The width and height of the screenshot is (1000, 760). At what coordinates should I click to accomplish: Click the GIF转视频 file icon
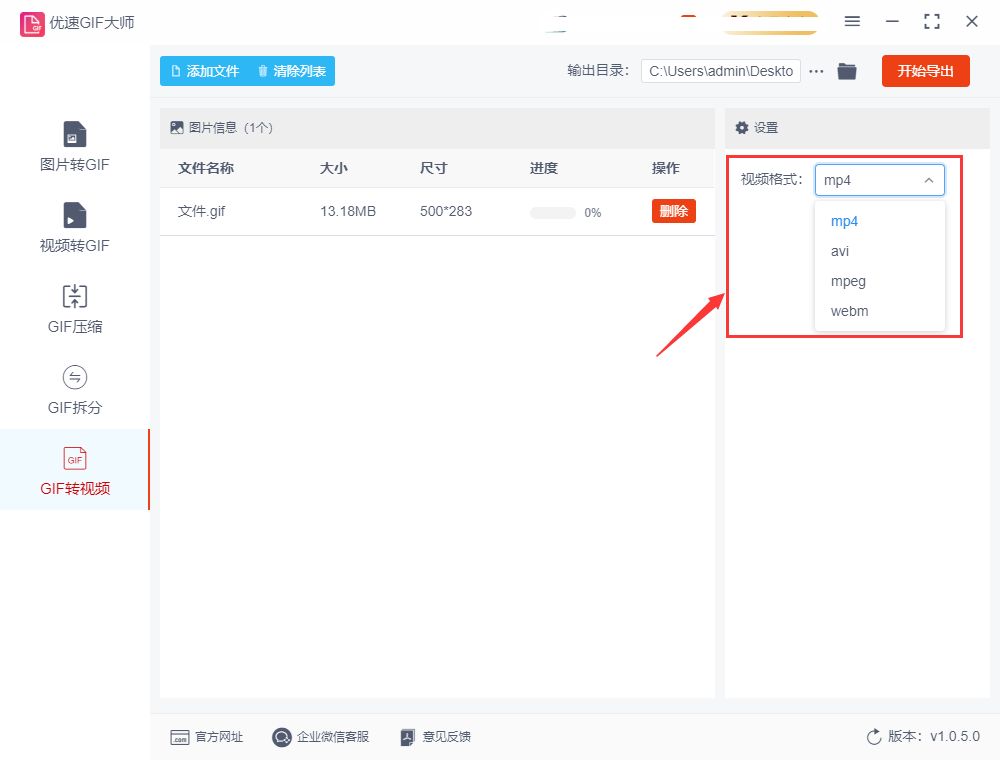coord(75,458)
